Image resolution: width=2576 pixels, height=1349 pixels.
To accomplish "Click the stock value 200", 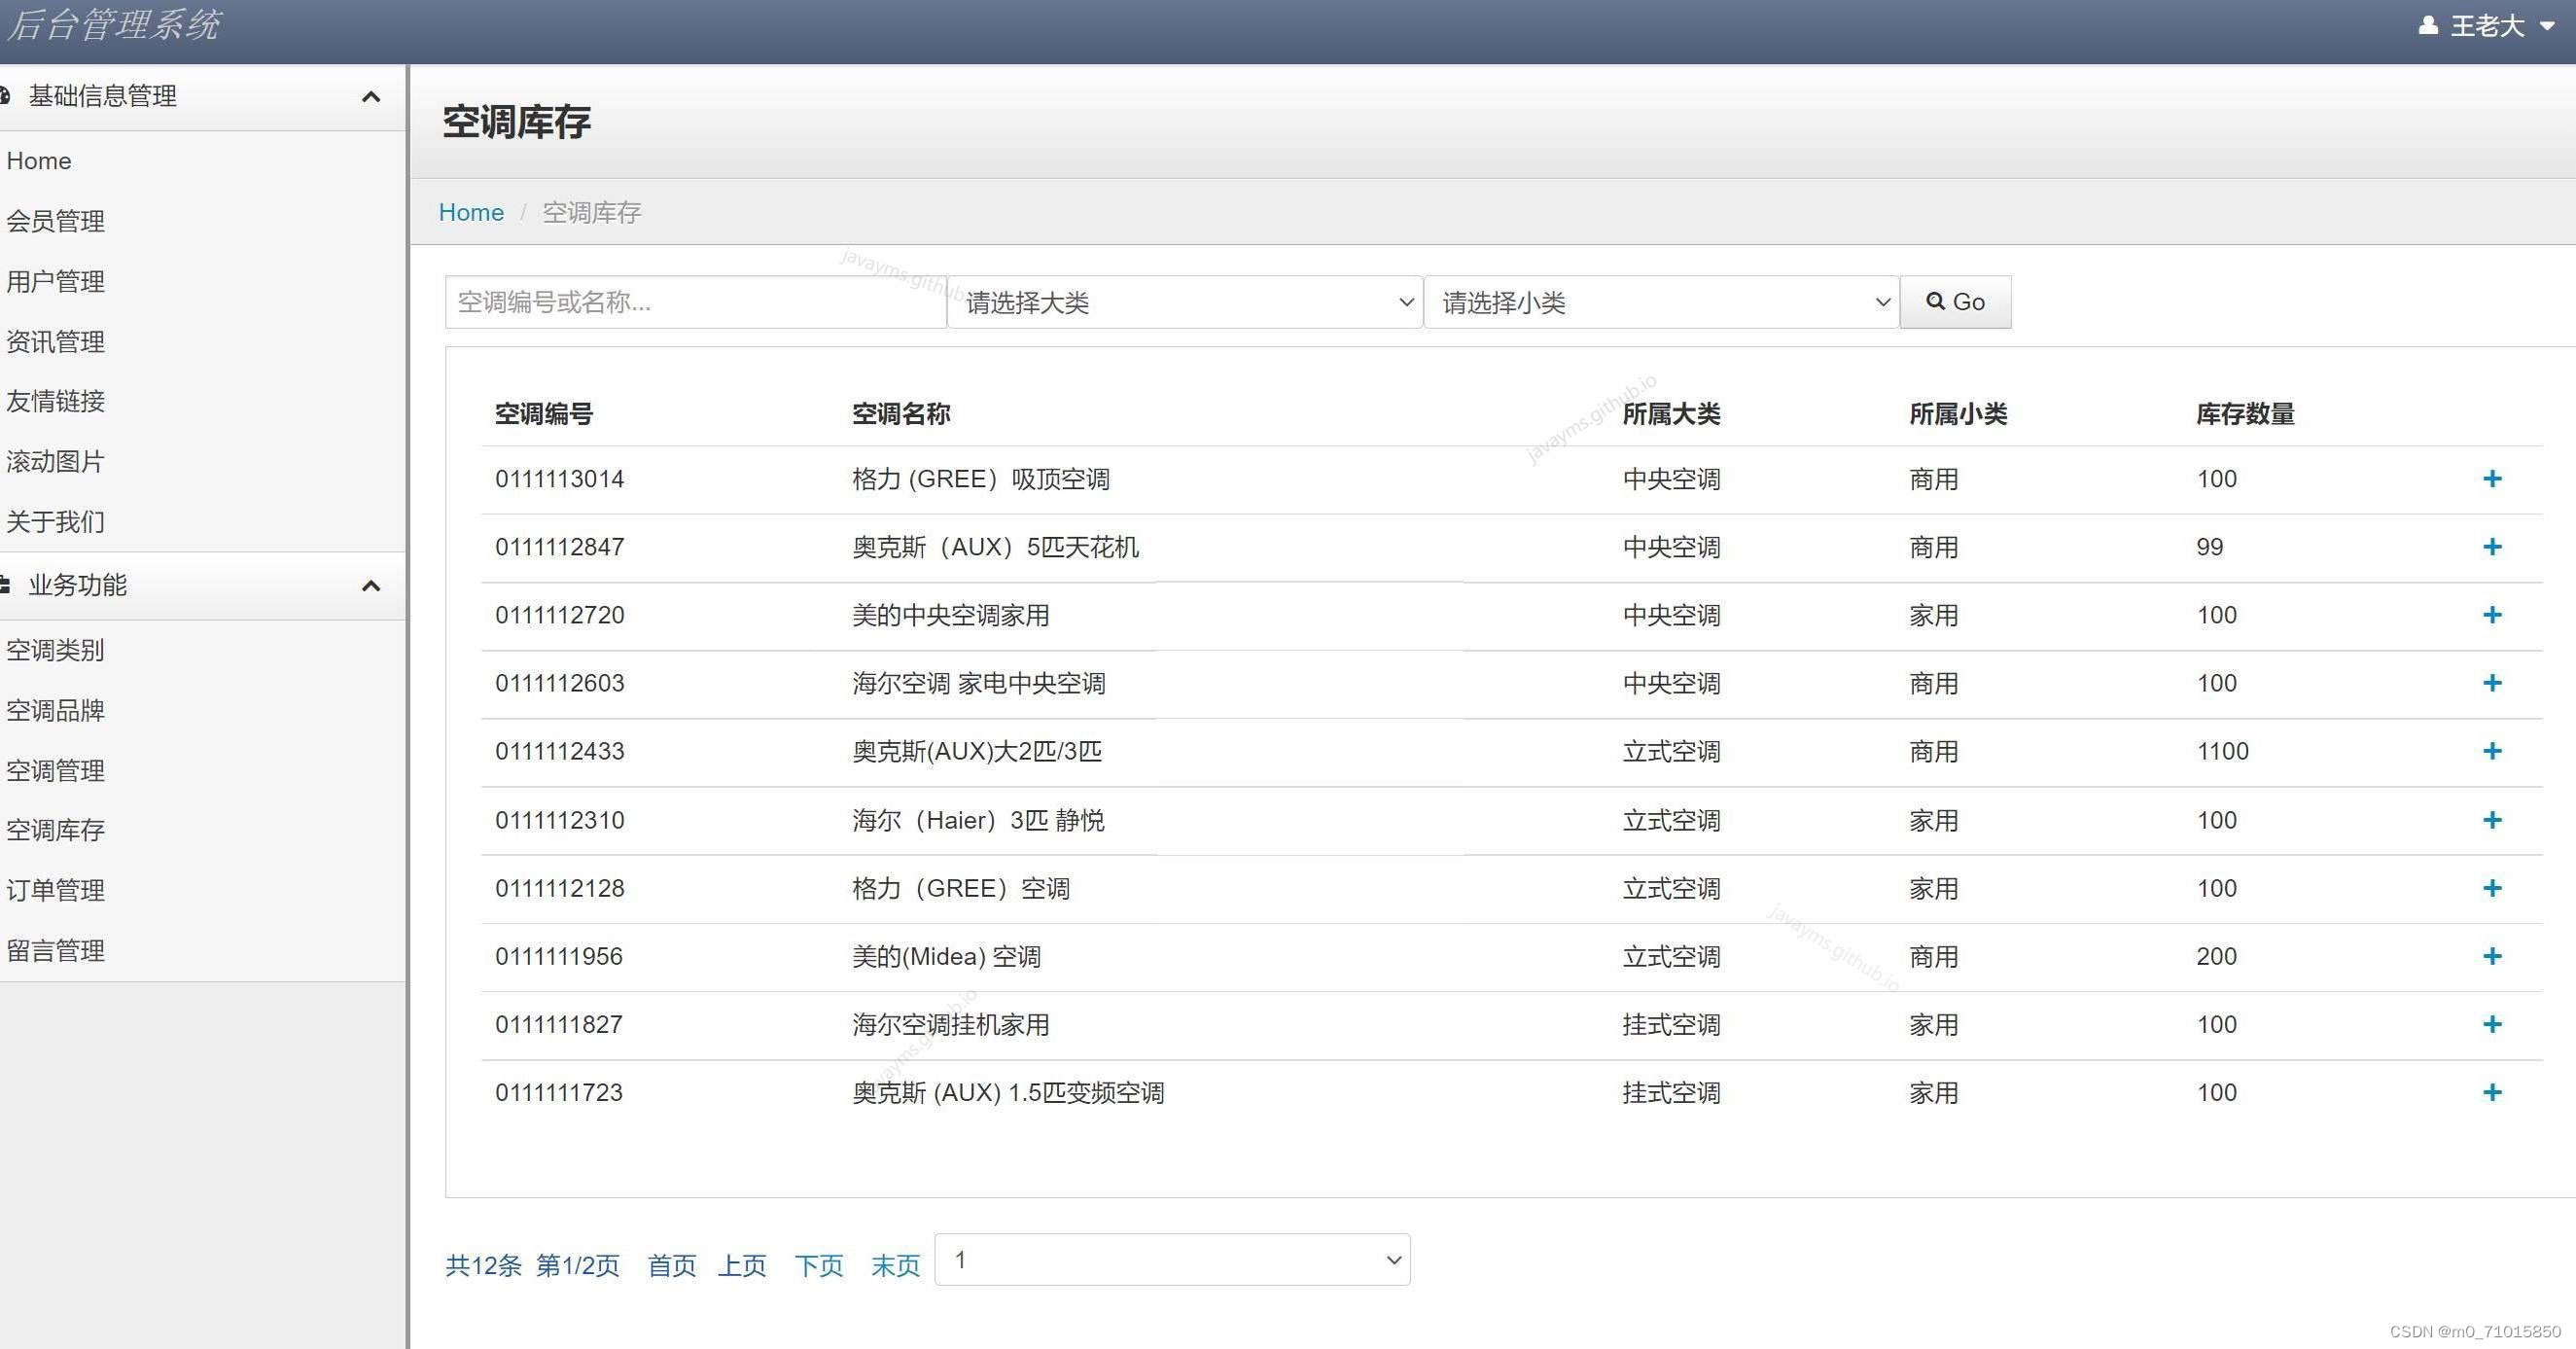I will pos(2216,956).
